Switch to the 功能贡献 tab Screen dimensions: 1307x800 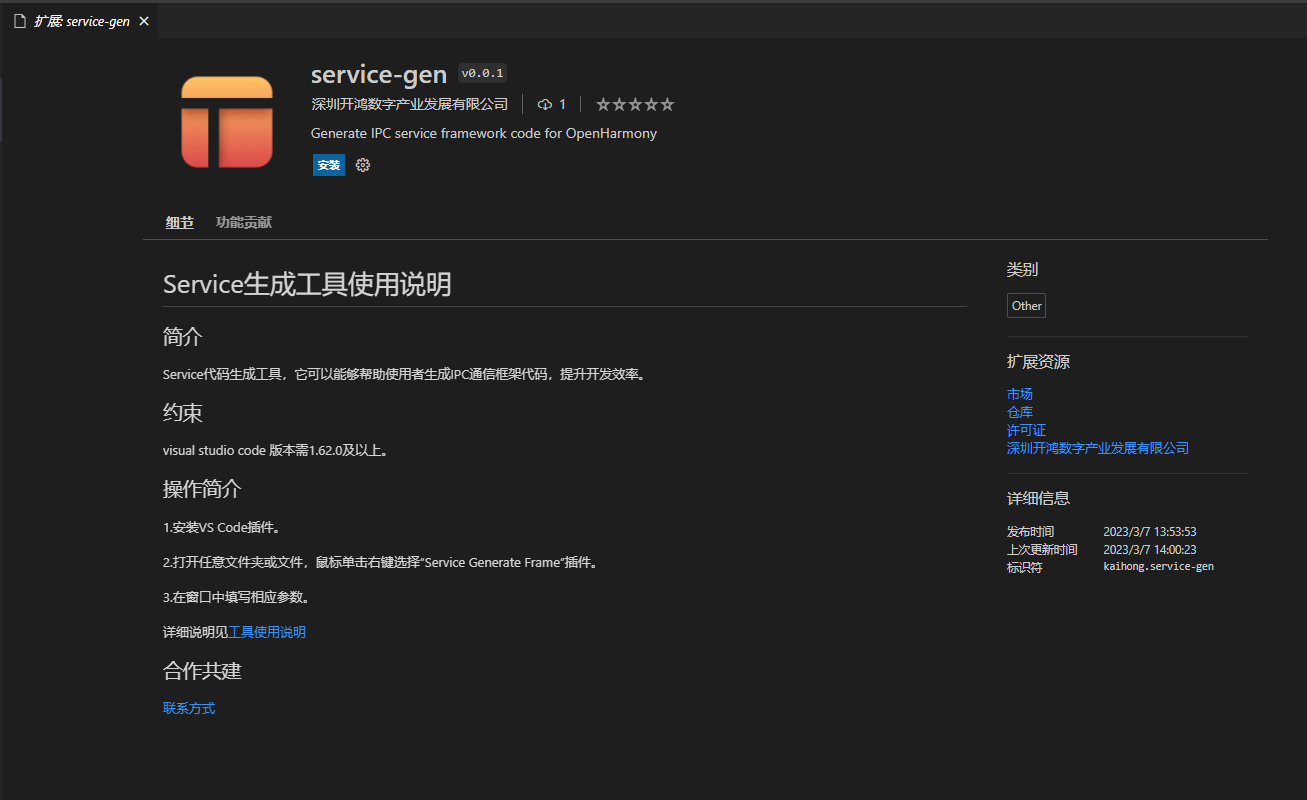coord(243,222)
